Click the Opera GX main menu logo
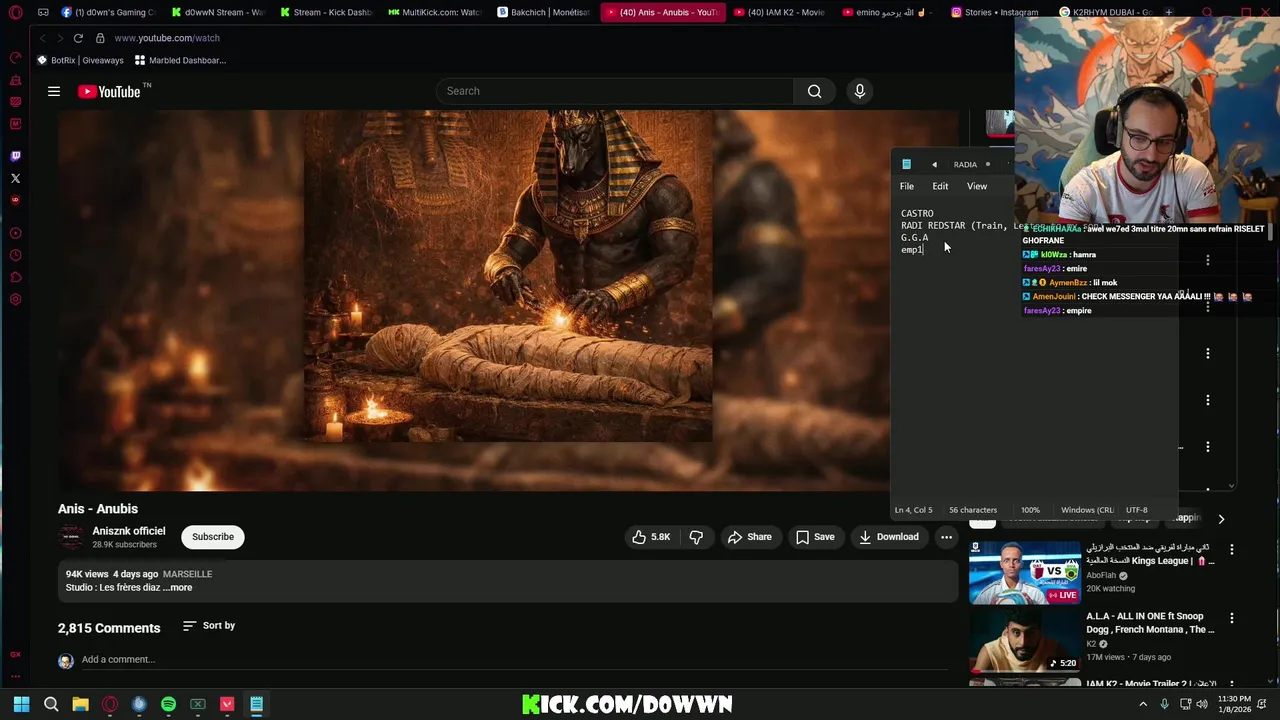Viewport: 1280px width, 720px height. click(x=15, y=13)
